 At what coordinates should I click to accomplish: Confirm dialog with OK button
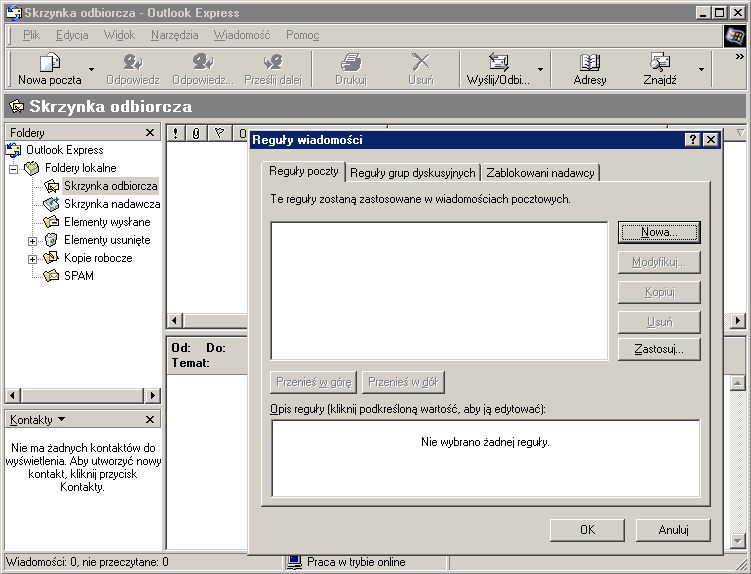tap(587, 530)
